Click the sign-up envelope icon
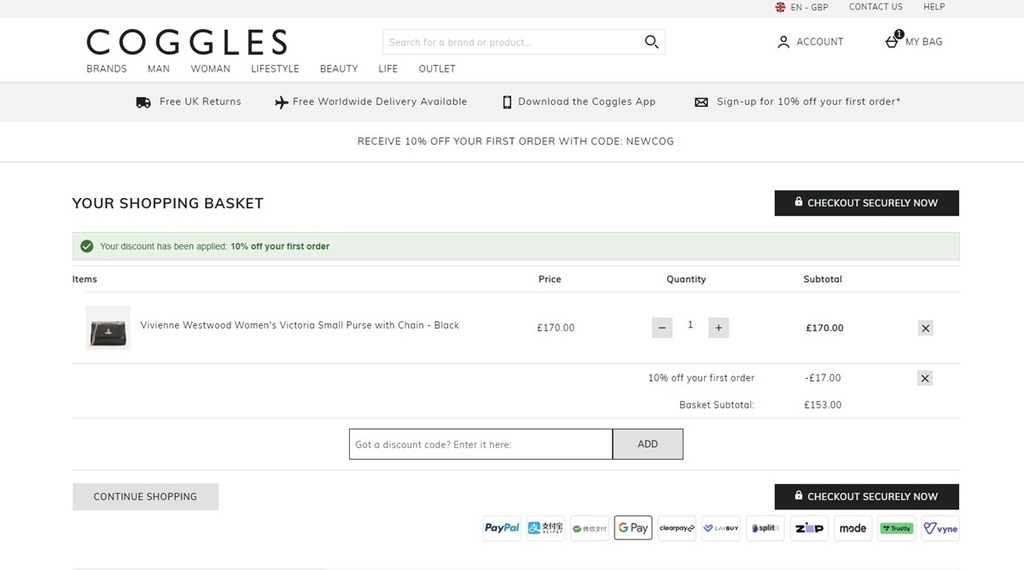The height and width of the screenshot is (570, 1024). [701, 103]
